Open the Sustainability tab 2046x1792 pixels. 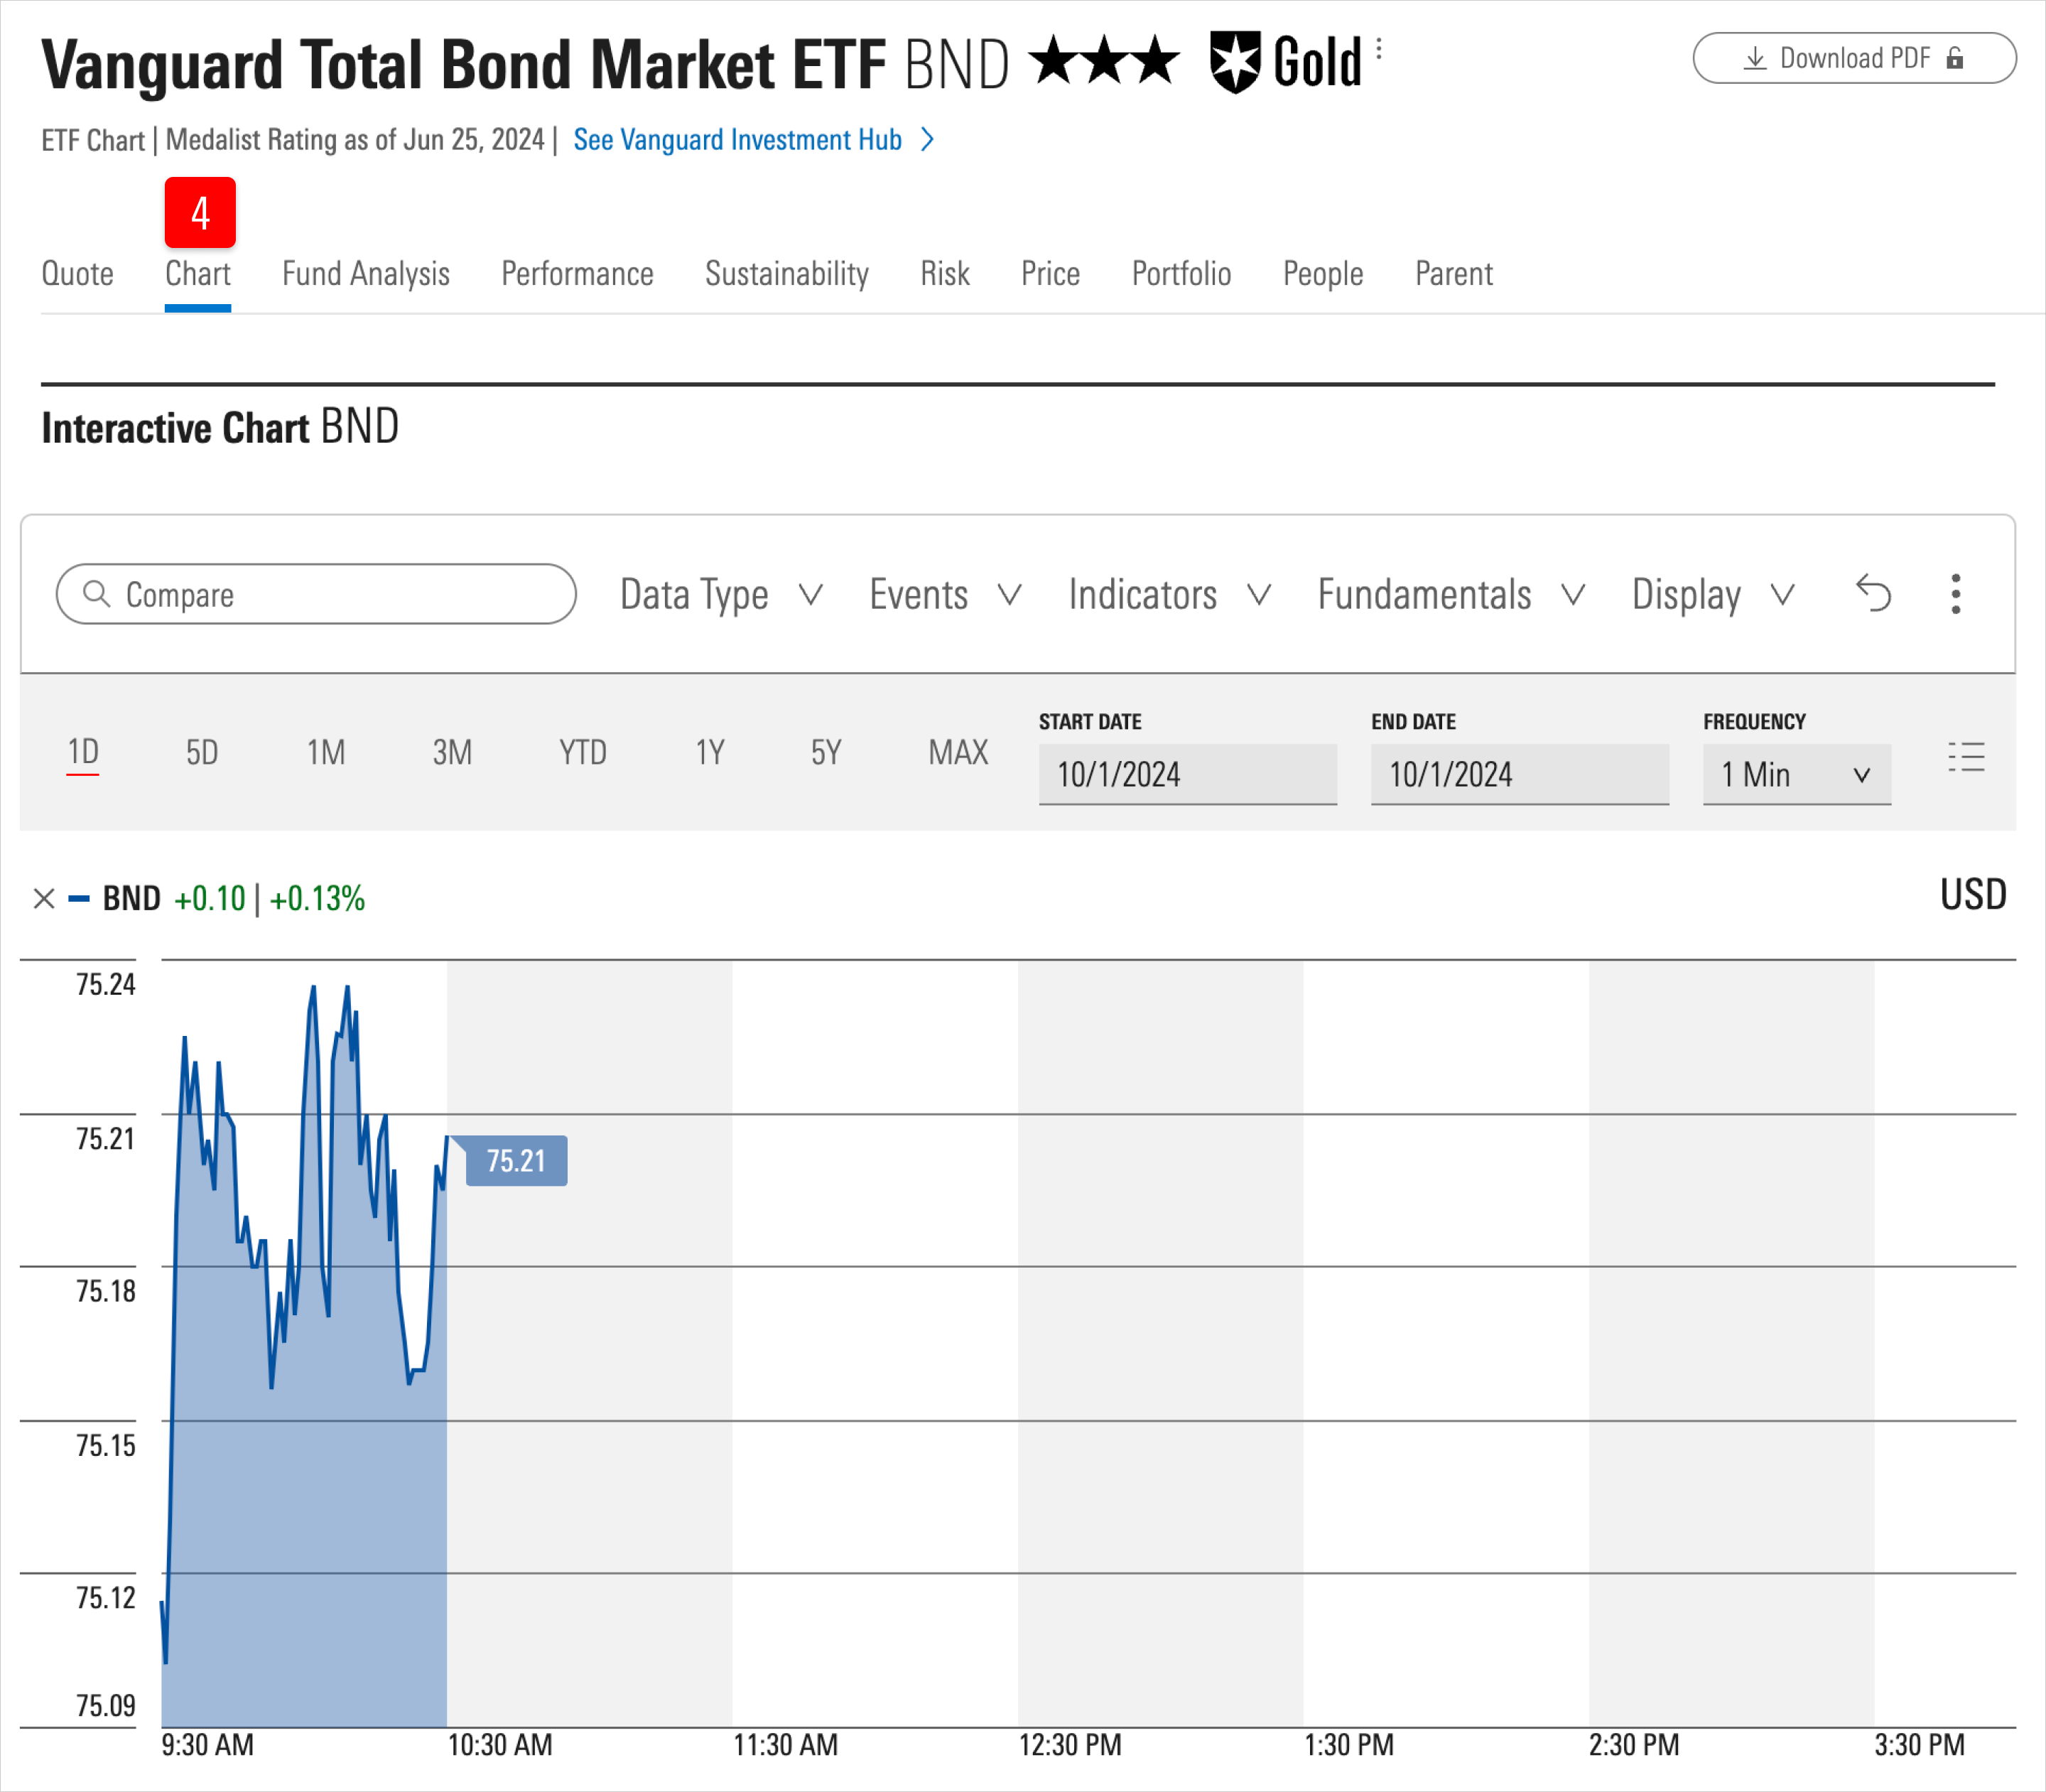point(787,273)
